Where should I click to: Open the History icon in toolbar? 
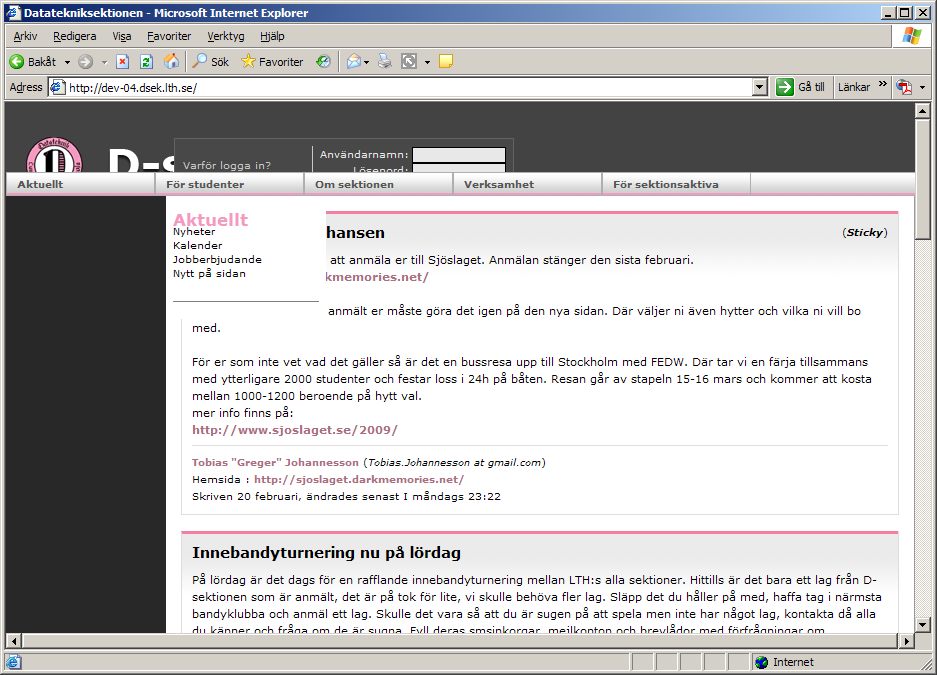click(323, 62)
